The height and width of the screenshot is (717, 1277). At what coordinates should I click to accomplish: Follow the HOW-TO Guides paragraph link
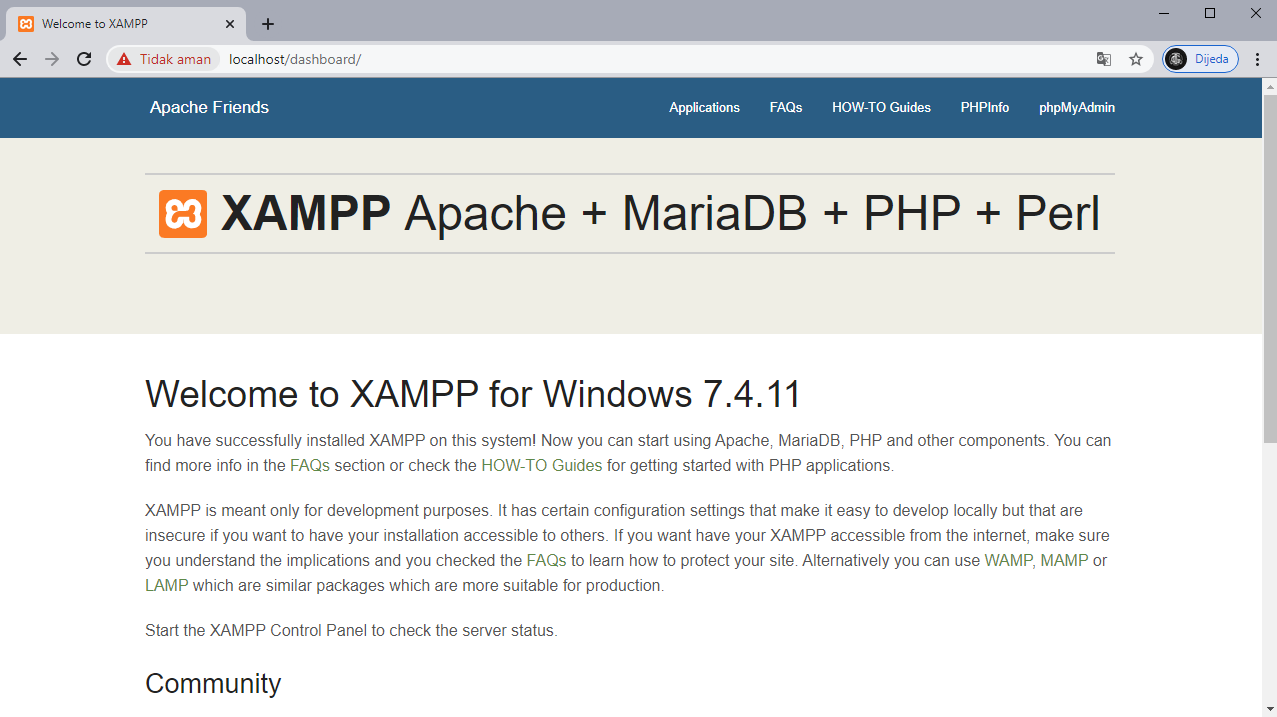542,466
